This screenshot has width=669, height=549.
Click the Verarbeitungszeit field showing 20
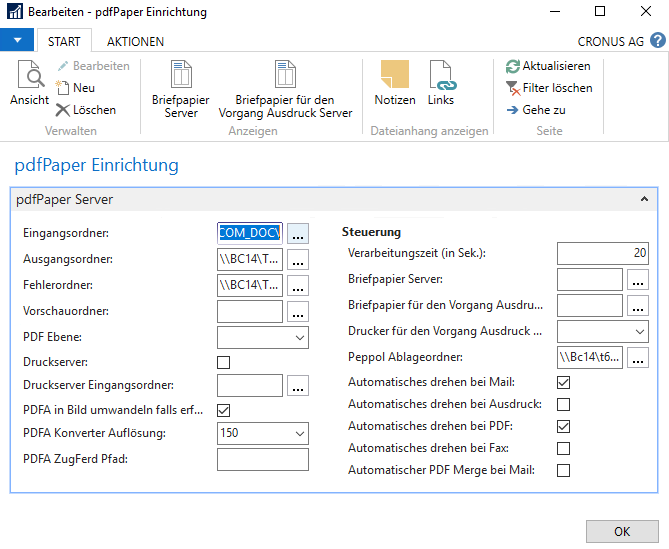click(x=603, y=253)
